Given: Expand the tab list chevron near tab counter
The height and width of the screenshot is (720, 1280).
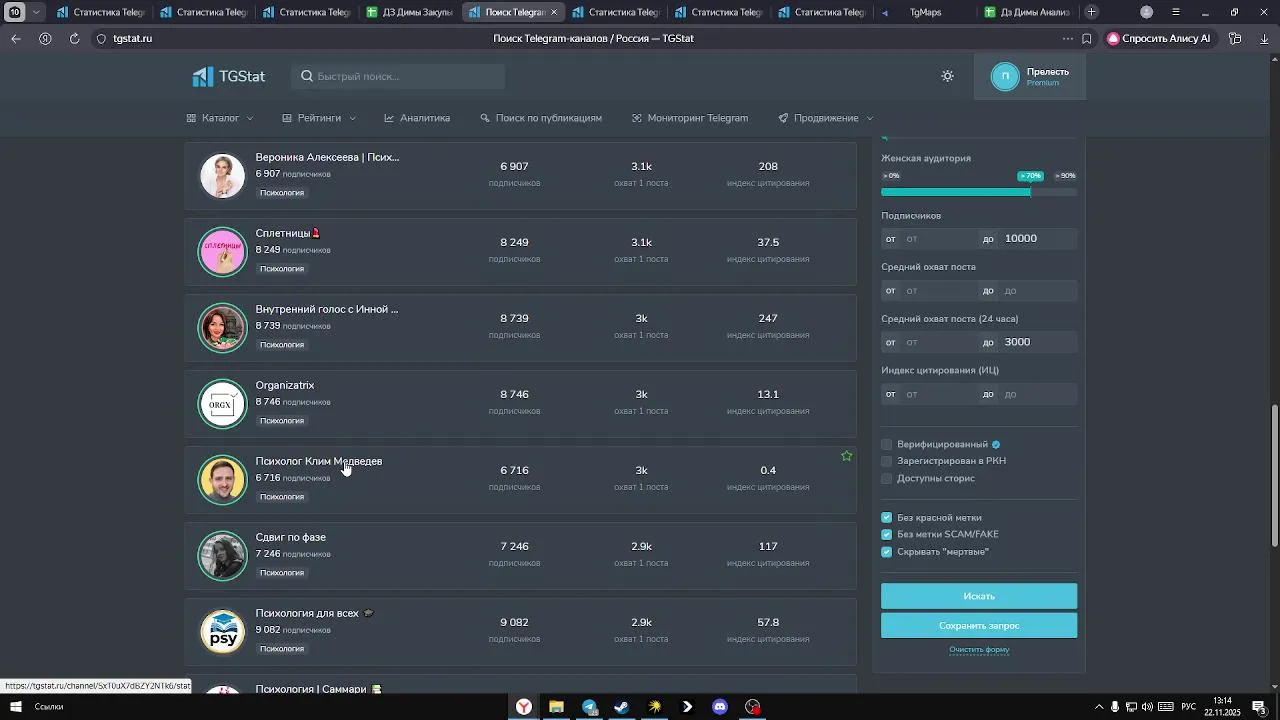Looking at the screenshot, I should 37,12.
